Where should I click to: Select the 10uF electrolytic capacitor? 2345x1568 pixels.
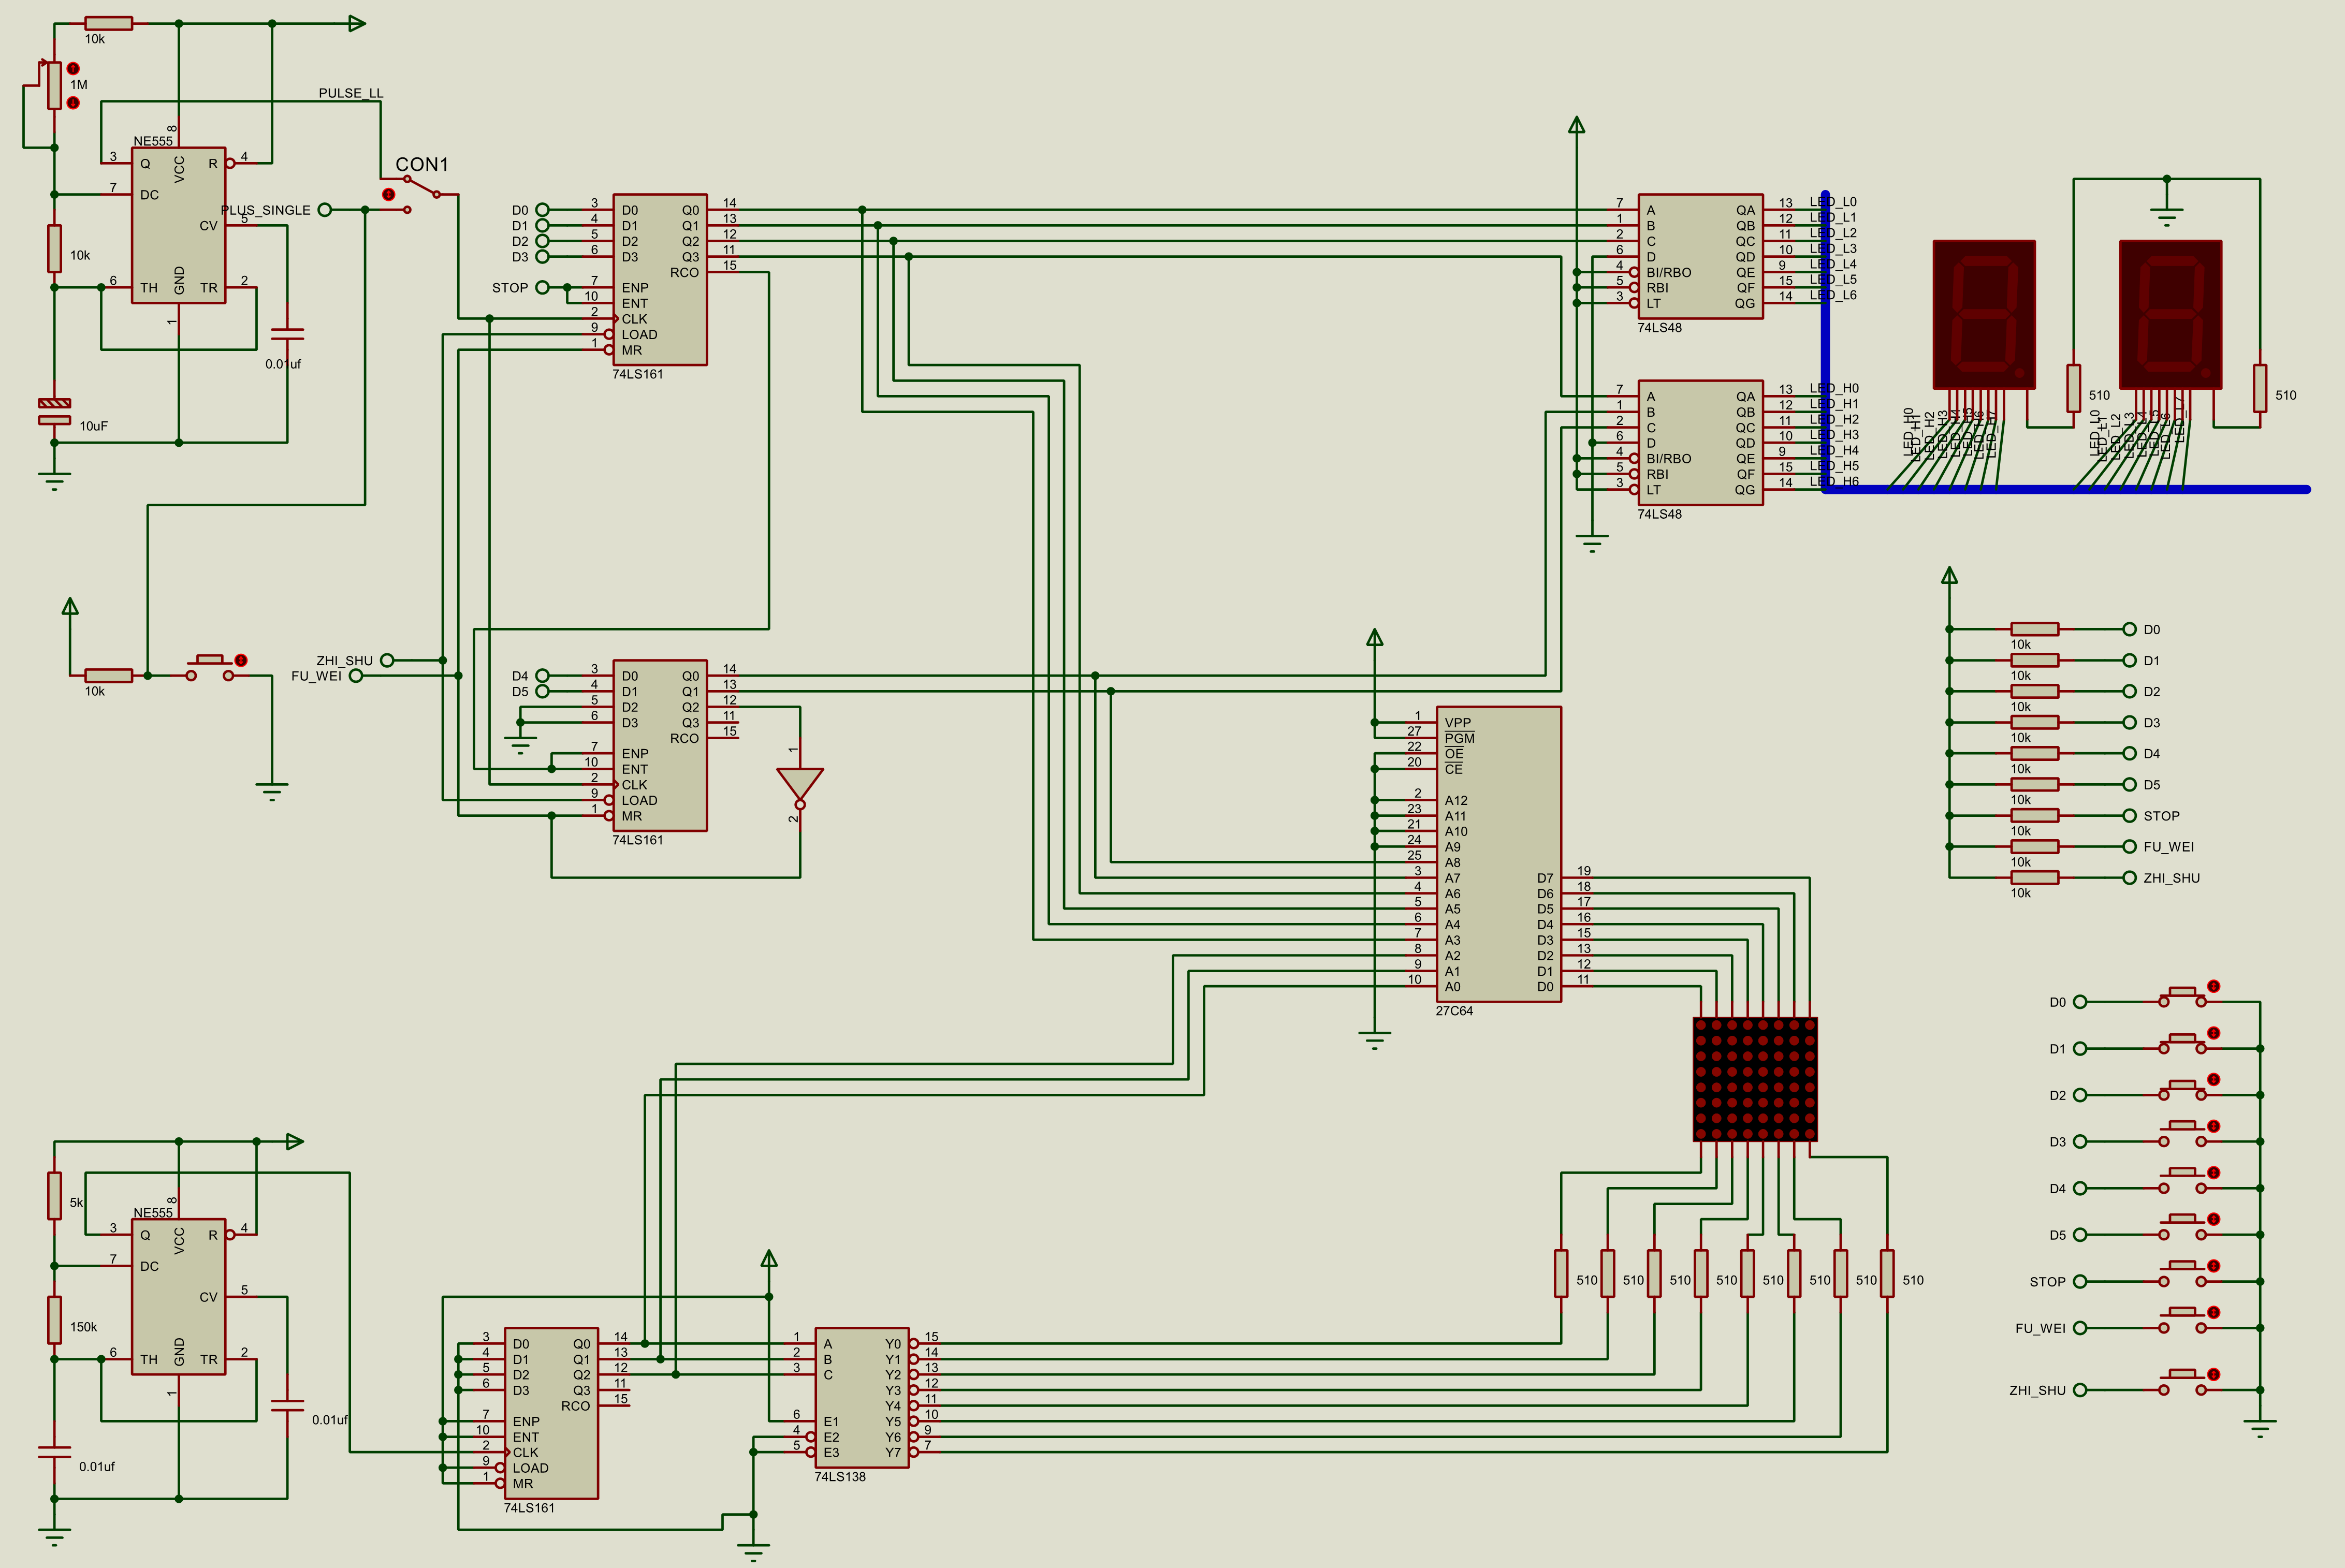[x=54, y=411]
